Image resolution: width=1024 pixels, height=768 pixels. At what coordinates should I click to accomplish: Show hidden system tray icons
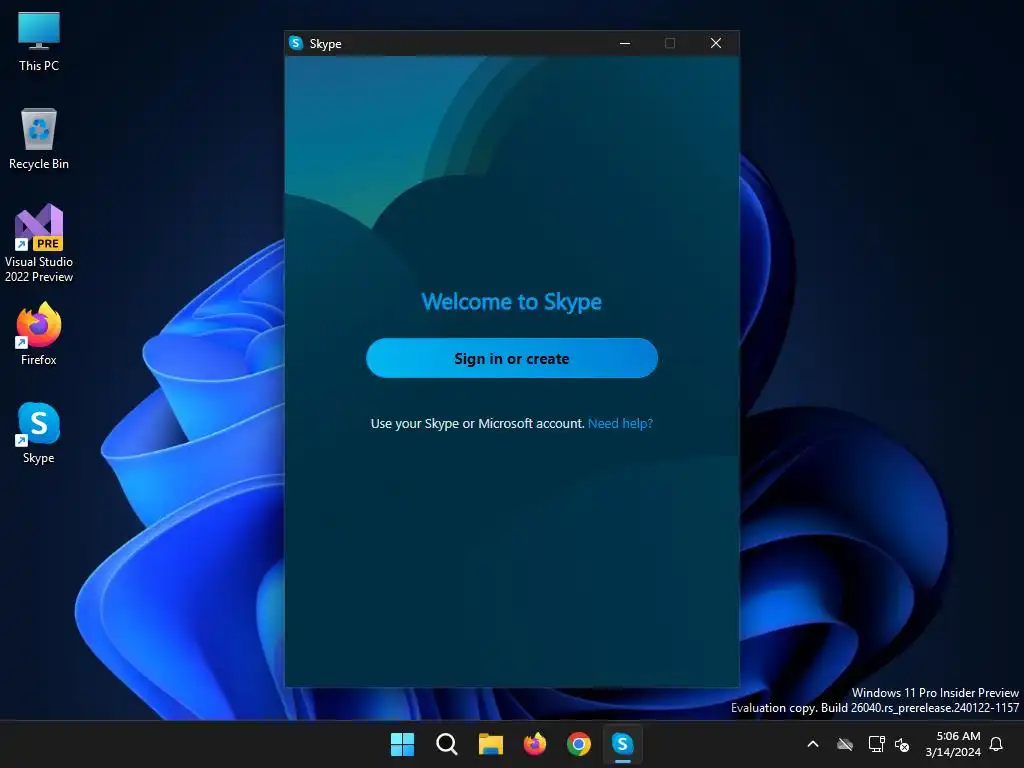[x=813, y=744]
